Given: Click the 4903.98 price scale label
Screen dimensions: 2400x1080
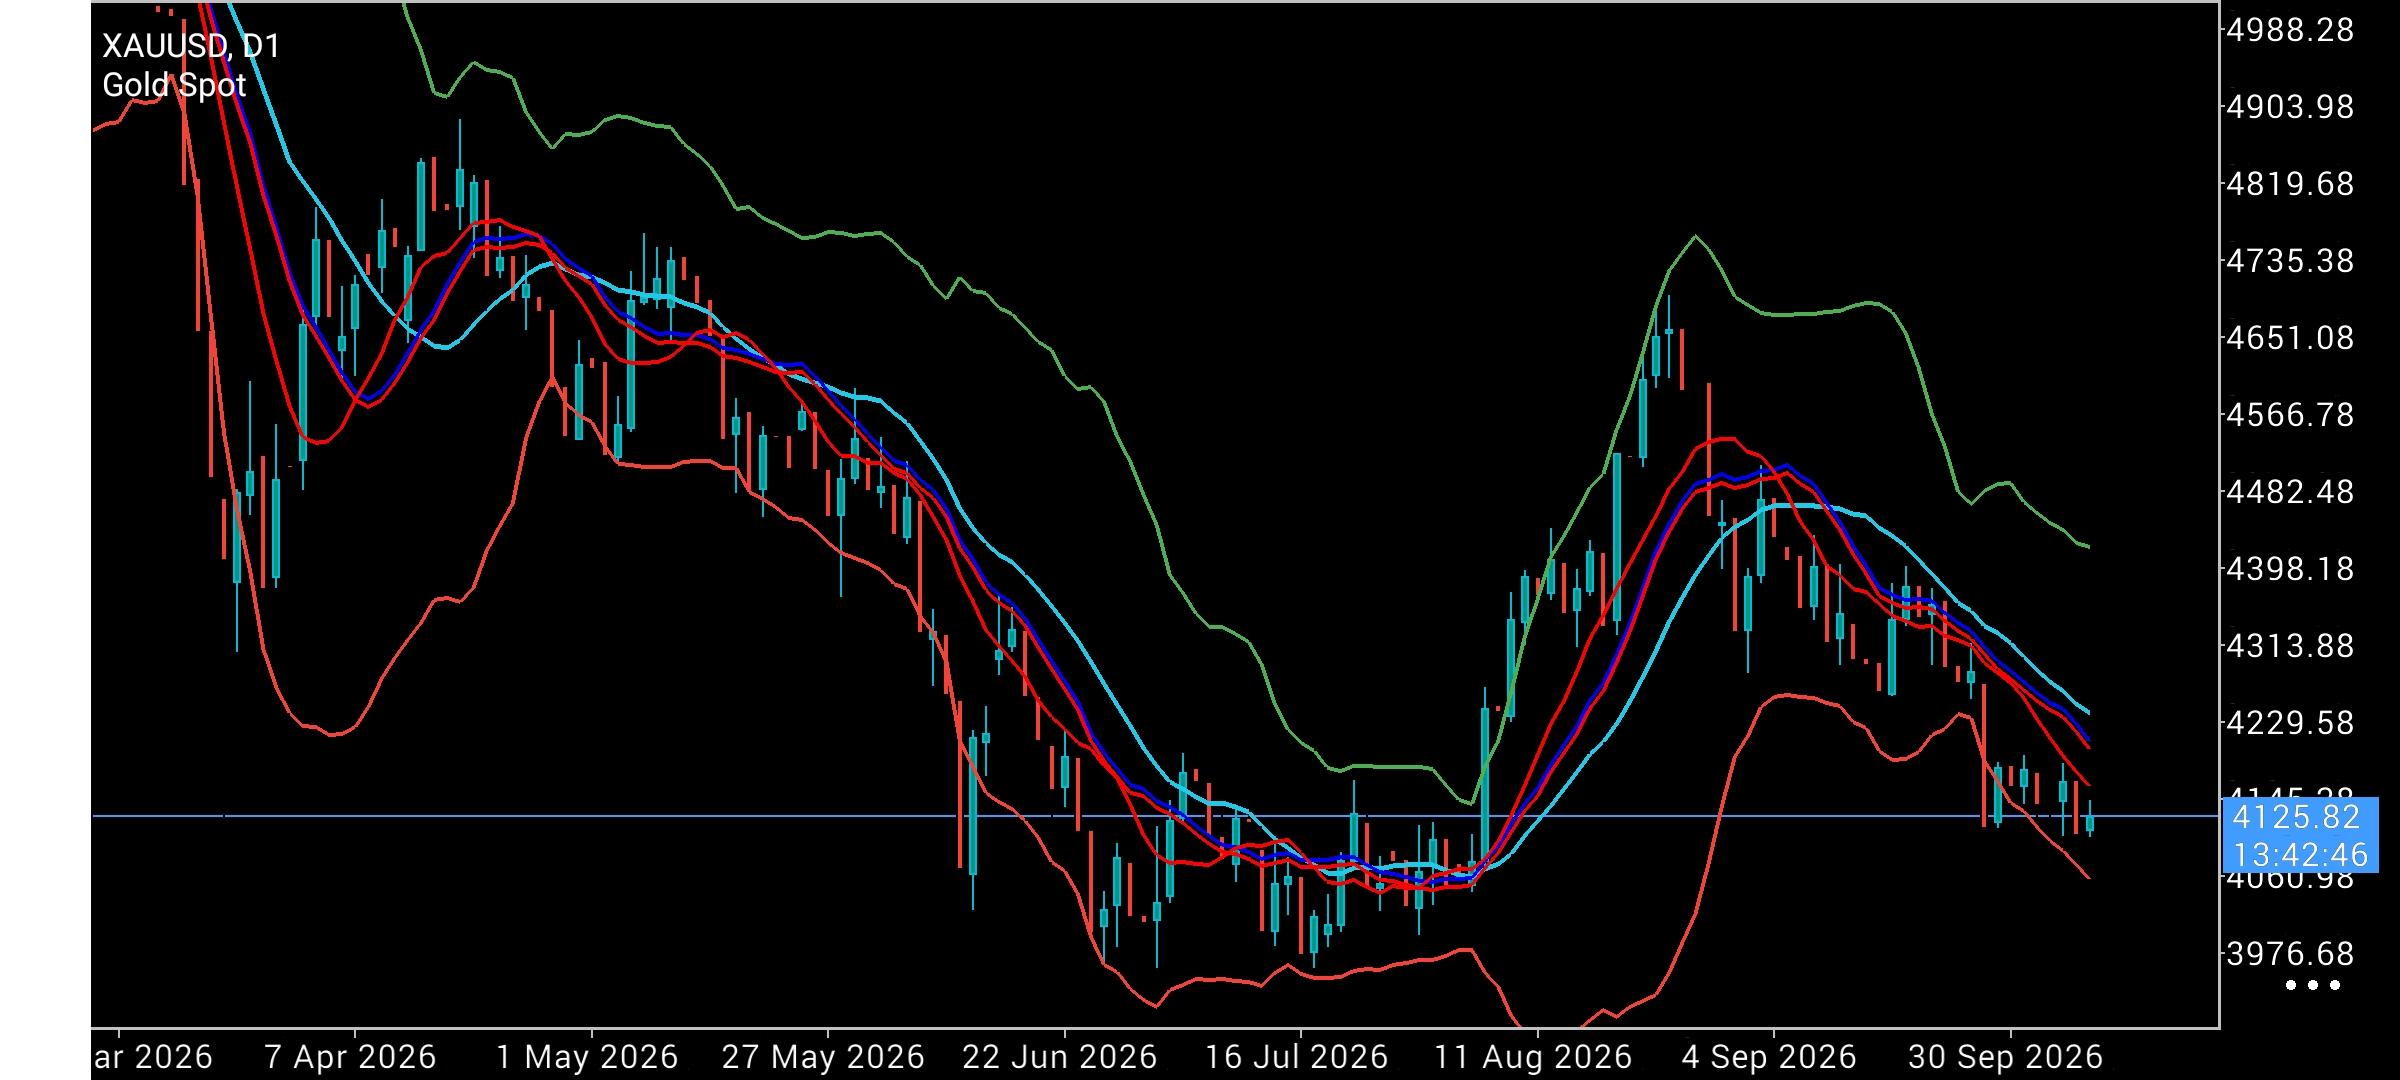Looking at the screenshot, I should tap(2290, 107).
